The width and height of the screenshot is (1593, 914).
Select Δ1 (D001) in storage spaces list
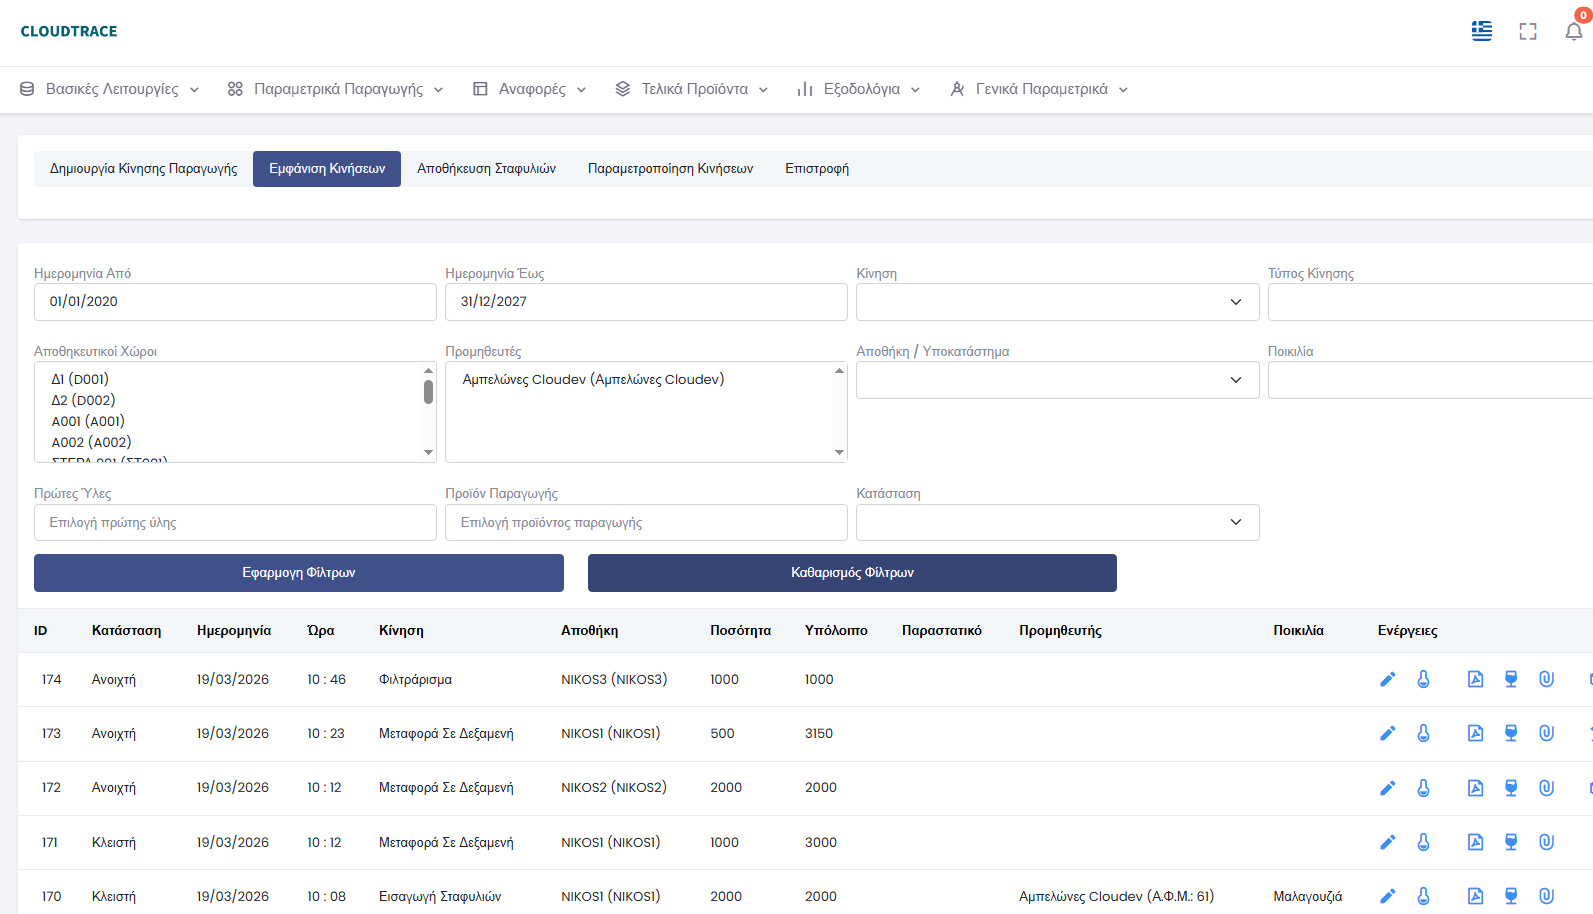pyautogui.click(x=80, y=379)
